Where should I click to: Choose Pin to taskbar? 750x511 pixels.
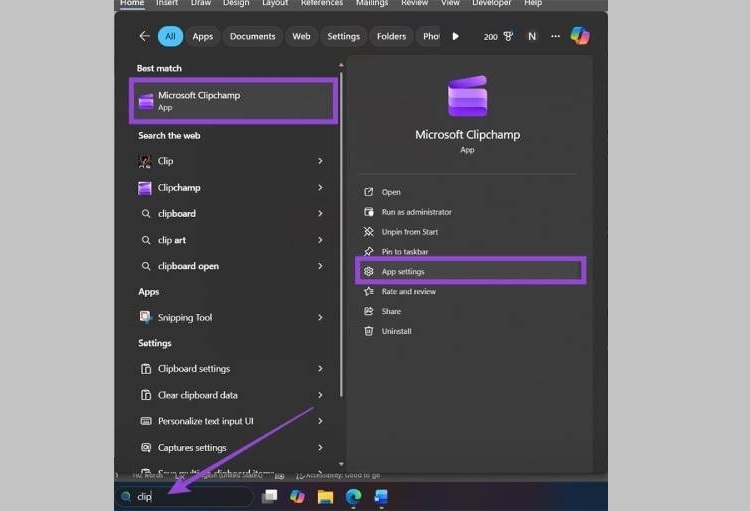point(405,252)
